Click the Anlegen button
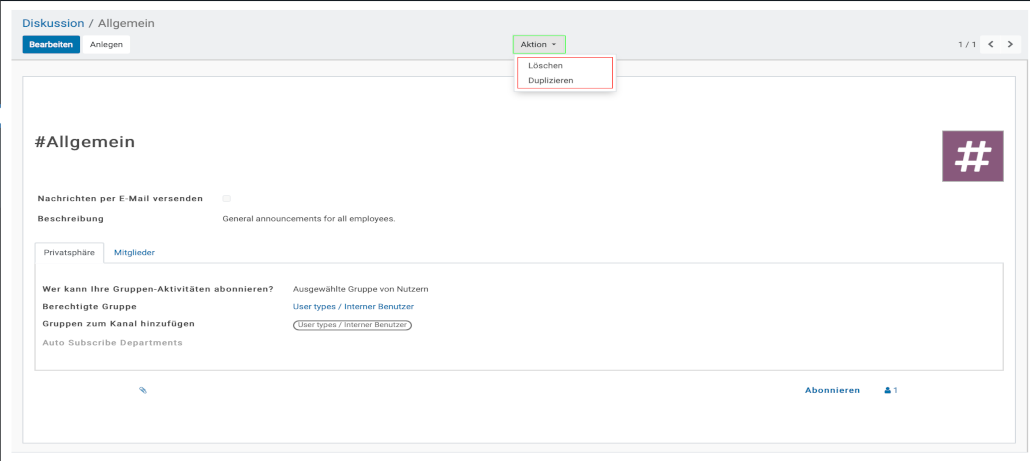1030x461 pixels. tap(106, 44)
